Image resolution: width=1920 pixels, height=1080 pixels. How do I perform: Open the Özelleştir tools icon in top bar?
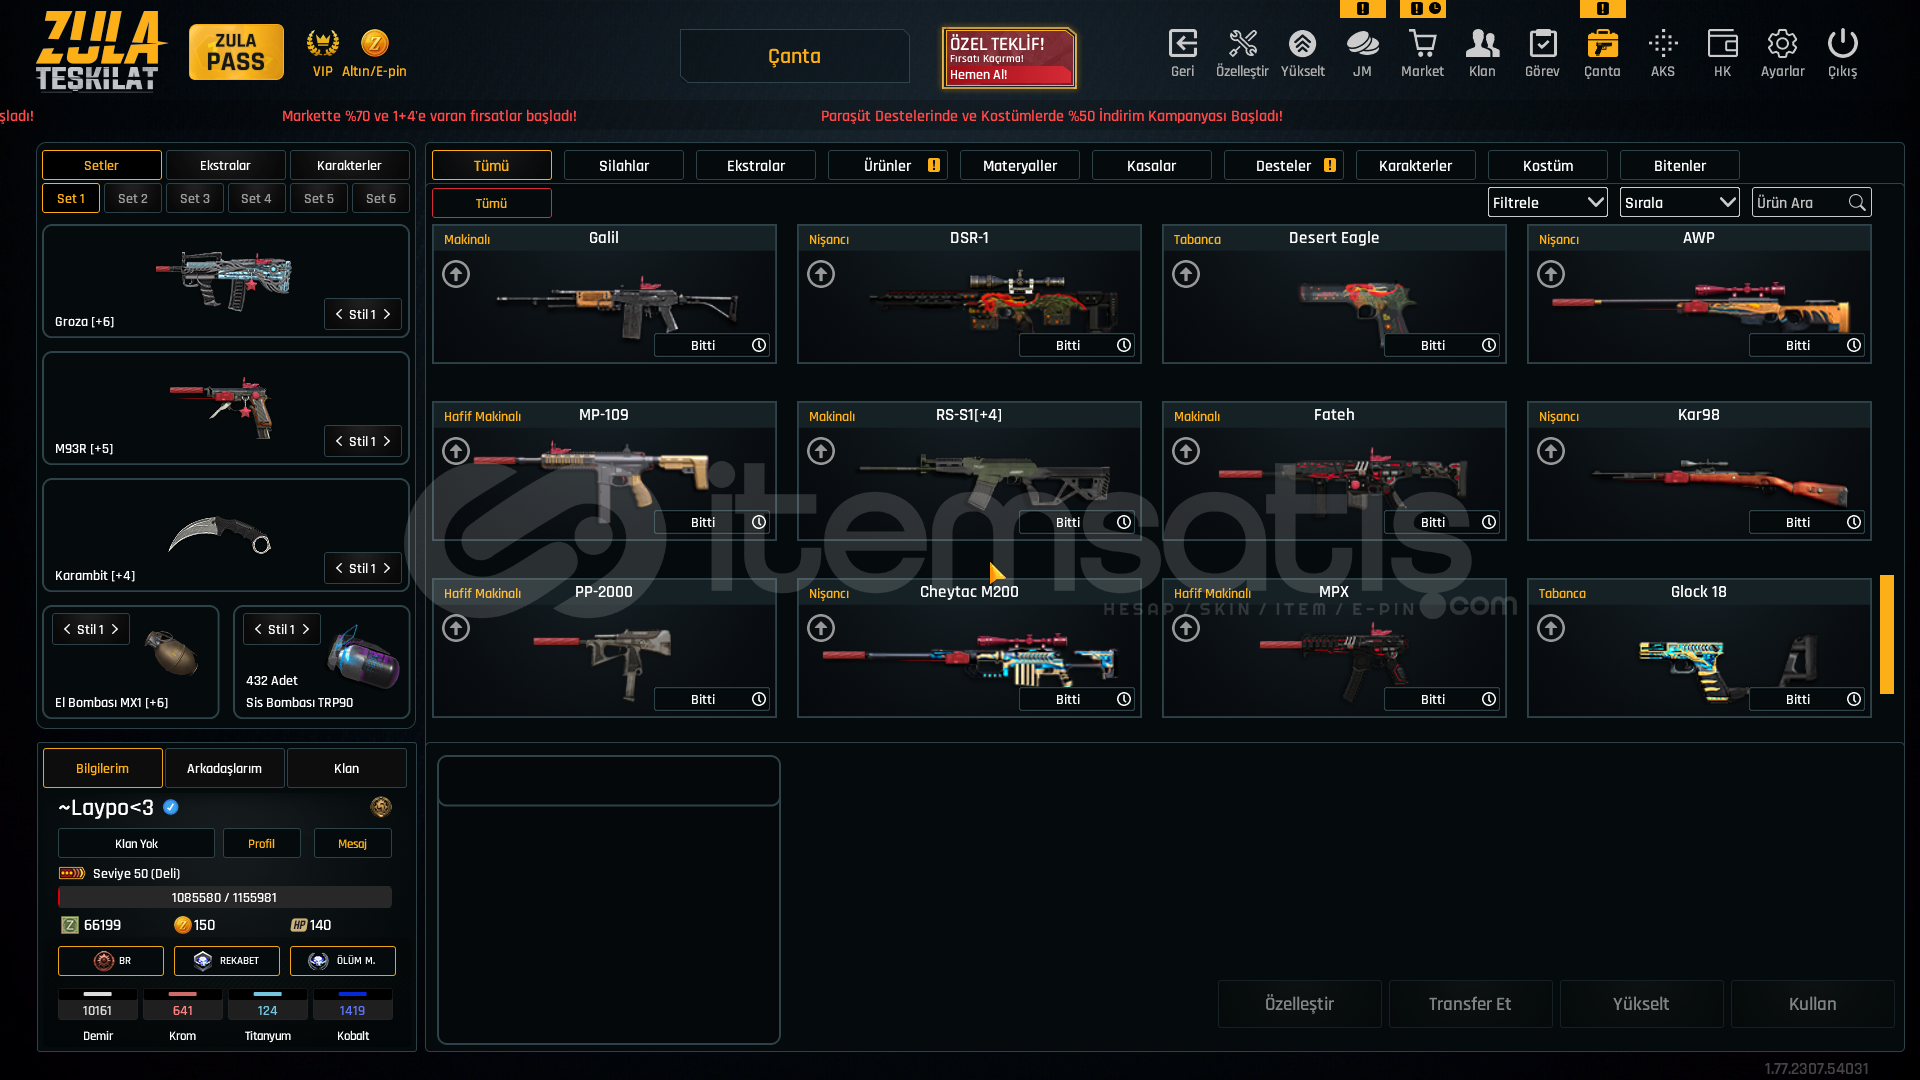point(1242,44)
